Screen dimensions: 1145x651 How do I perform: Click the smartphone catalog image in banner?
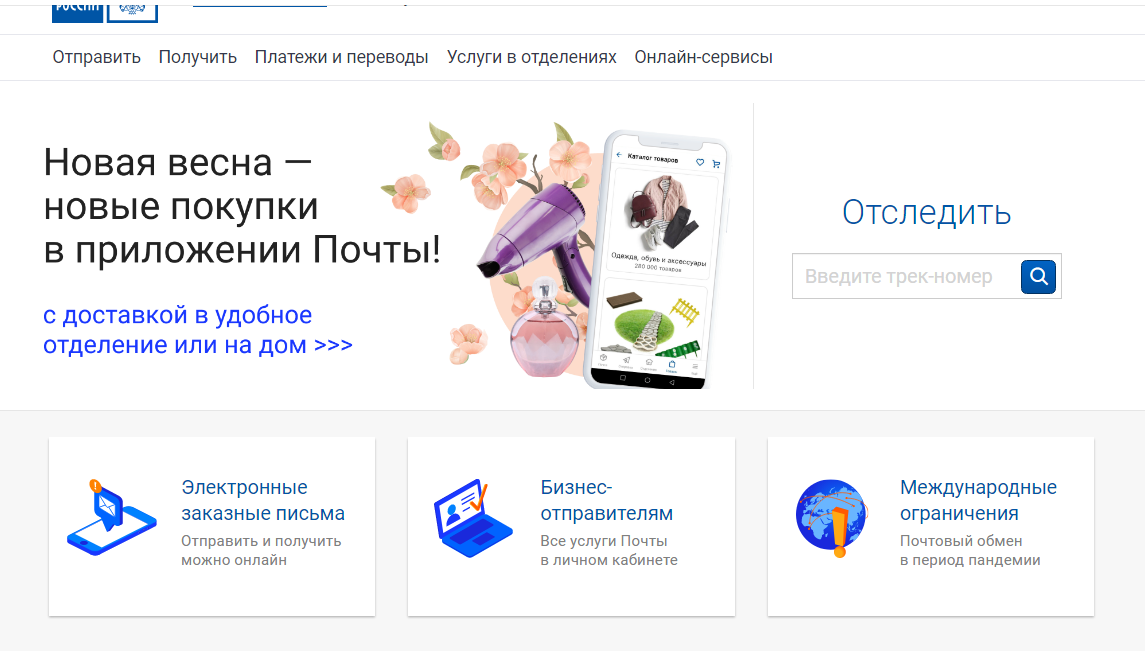(657, 259)
